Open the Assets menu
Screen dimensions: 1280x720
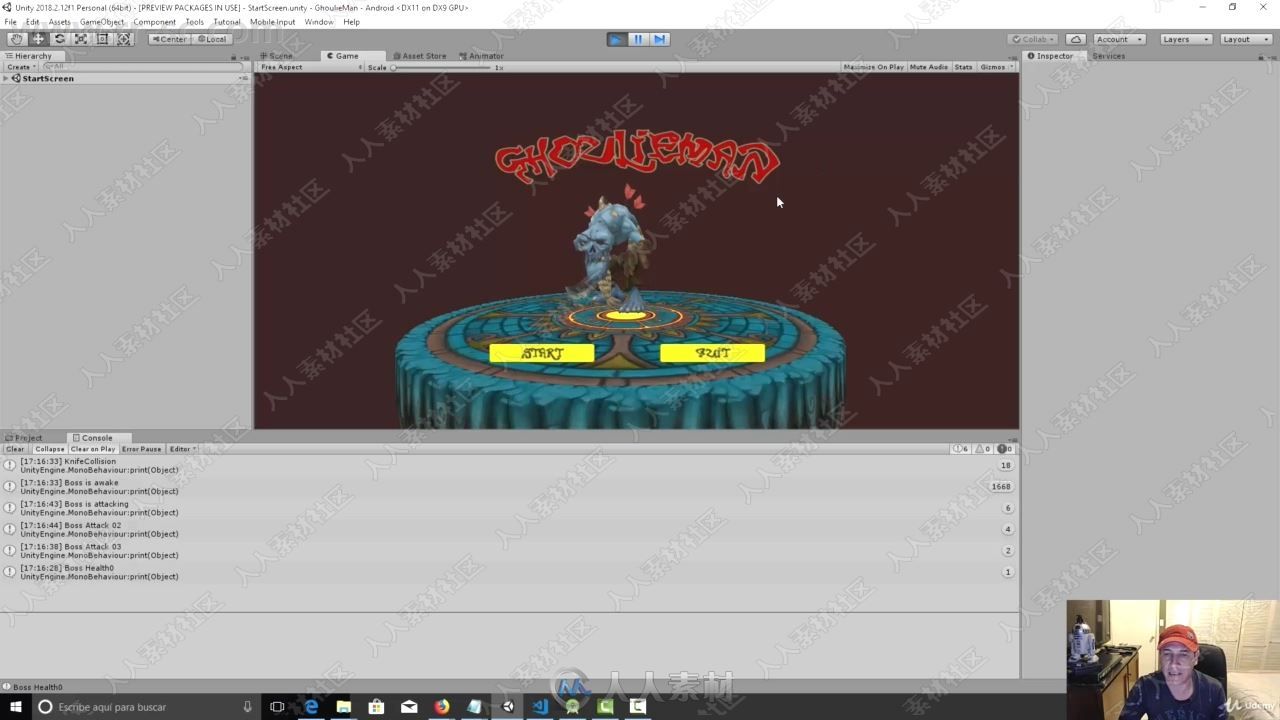point(60,22)
